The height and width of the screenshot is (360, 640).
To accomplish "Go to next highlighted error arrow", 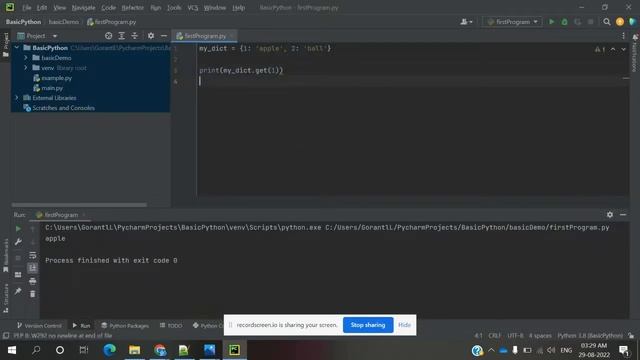I will pyautogui.click(x=623, y=49).
